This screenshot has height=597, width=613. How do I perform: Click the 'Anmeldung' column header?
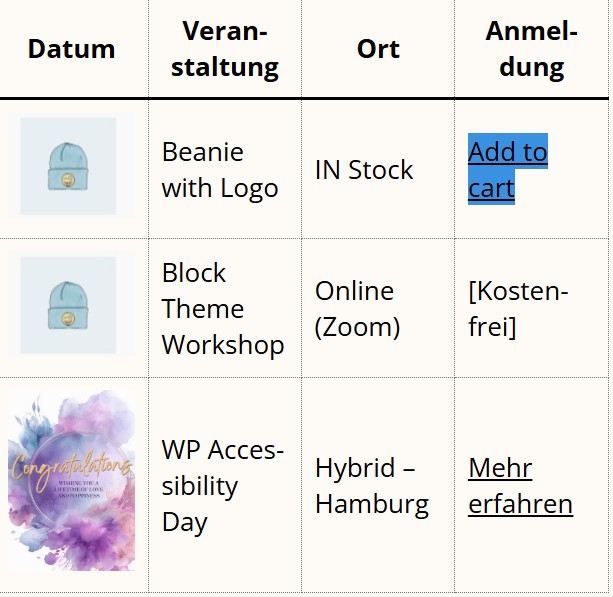coord(532,49)
